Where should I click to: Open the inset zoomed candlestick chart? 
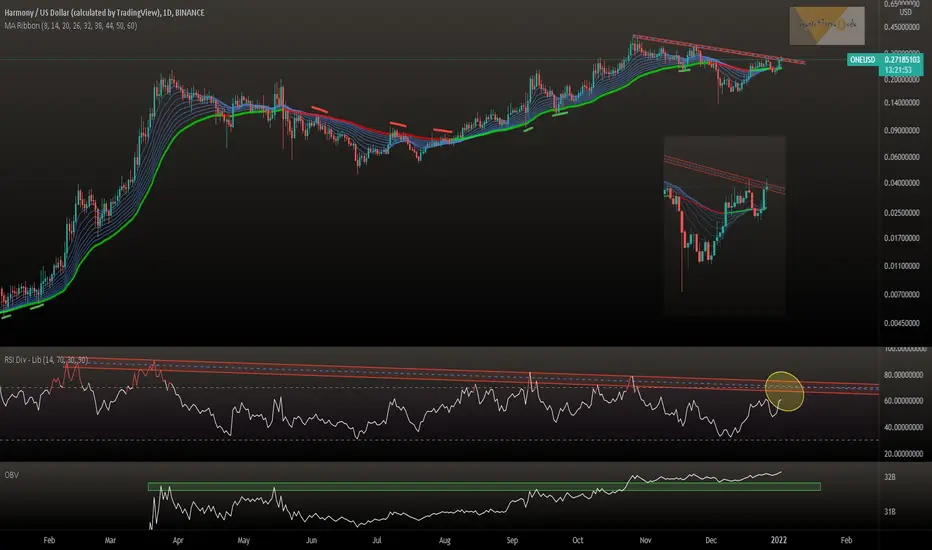(x=725, y=225)
